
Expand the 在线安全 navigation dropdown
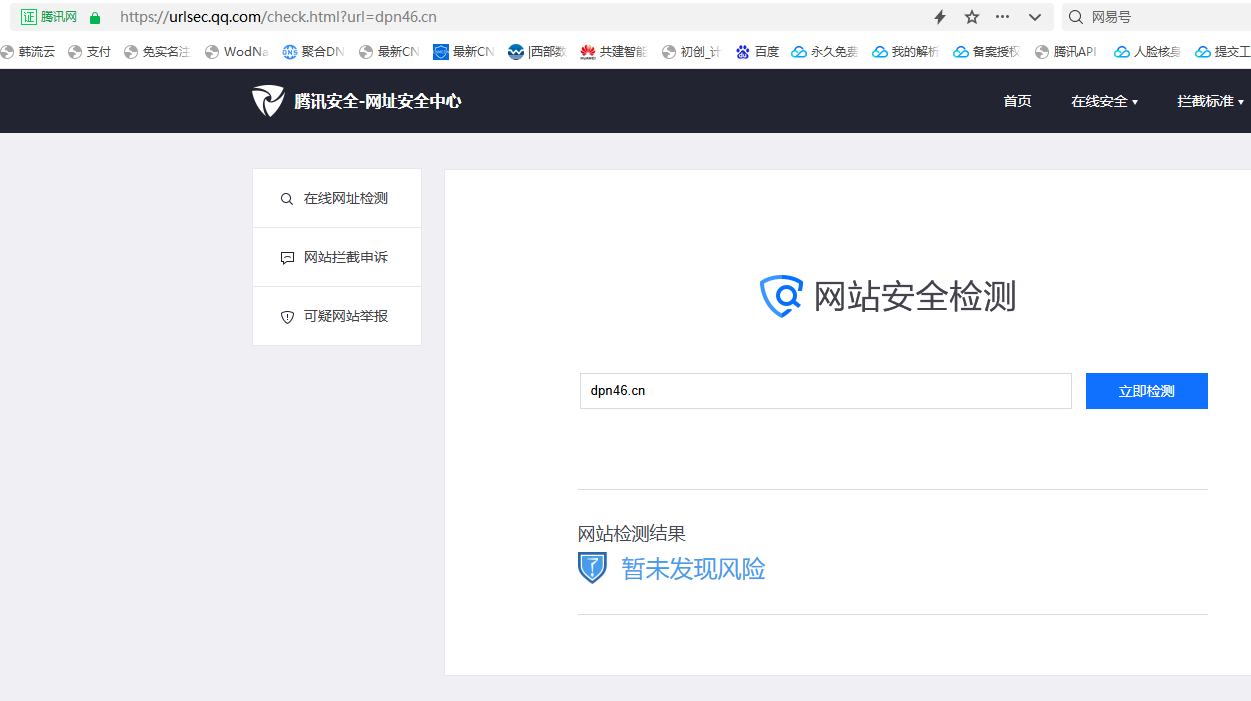(1105, 101)
